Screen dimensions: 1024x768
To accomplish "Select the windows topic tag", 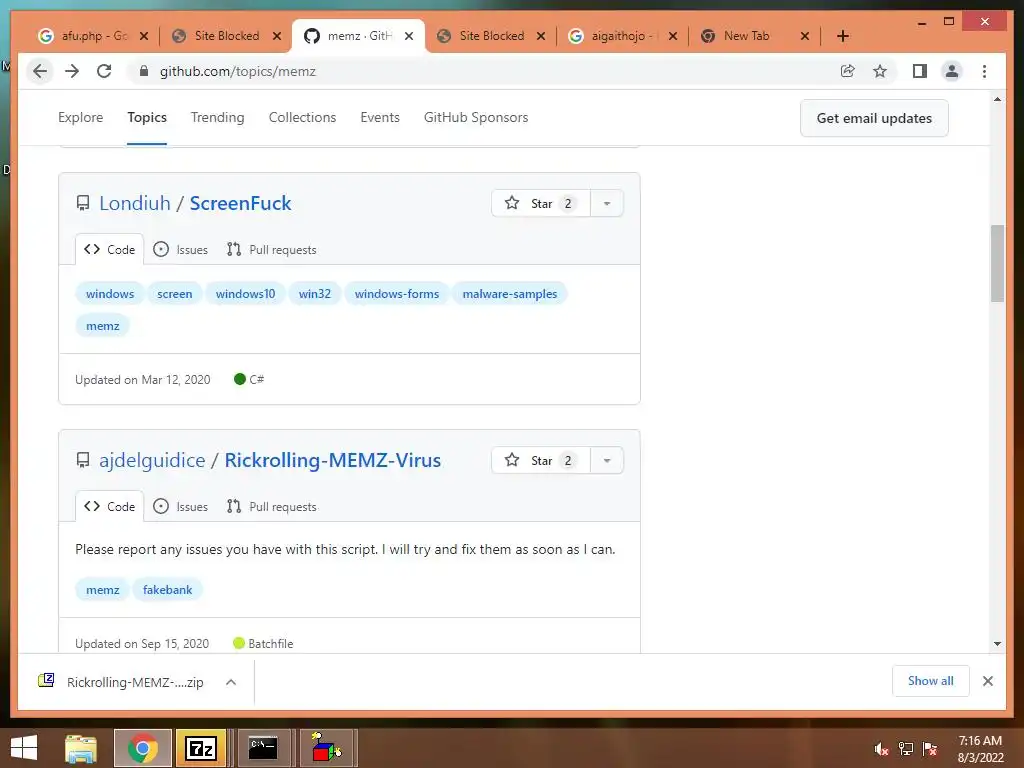I will [110, 294].
